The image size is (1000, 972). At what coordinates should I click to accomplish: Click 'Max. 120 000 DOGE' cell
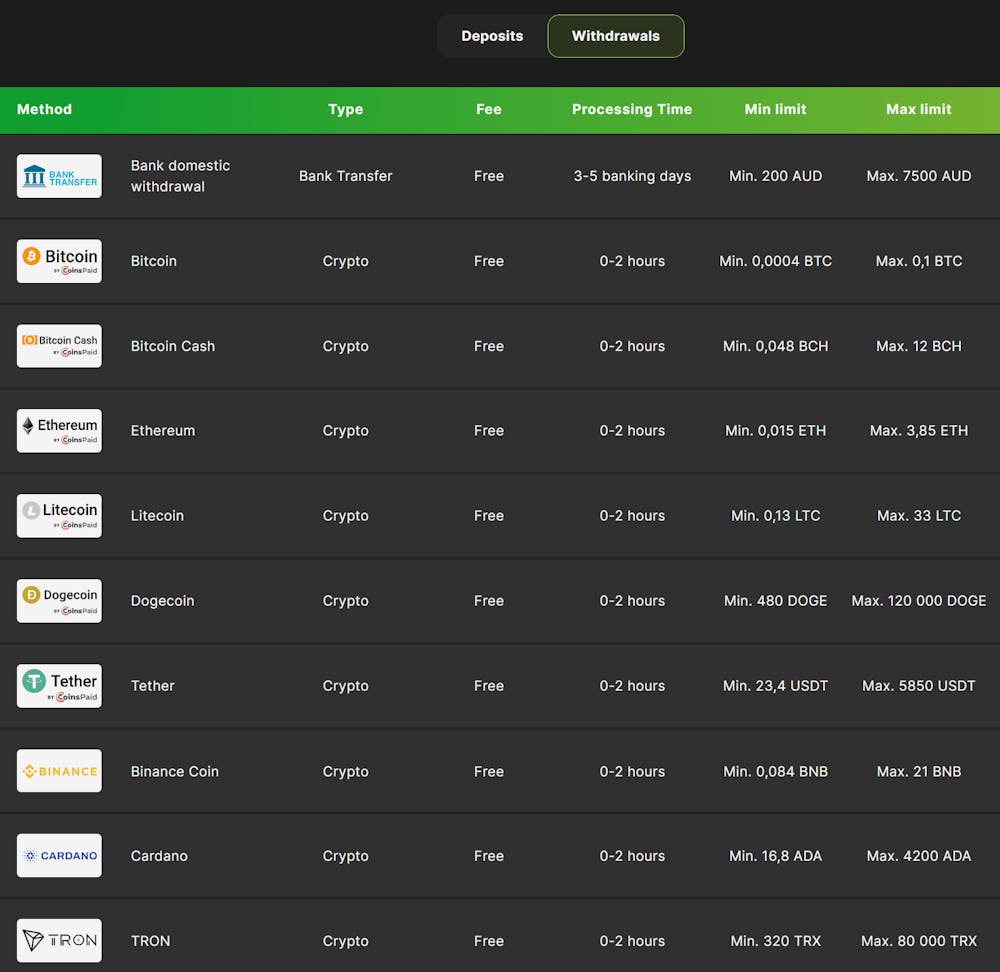coord(918,601)
